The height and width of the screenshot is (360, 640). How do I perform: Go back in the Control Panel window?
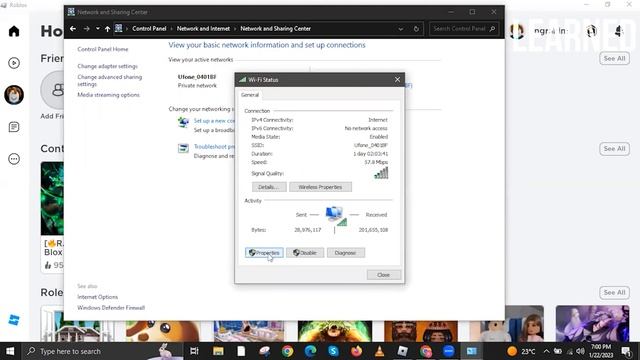tap(73, 29)
